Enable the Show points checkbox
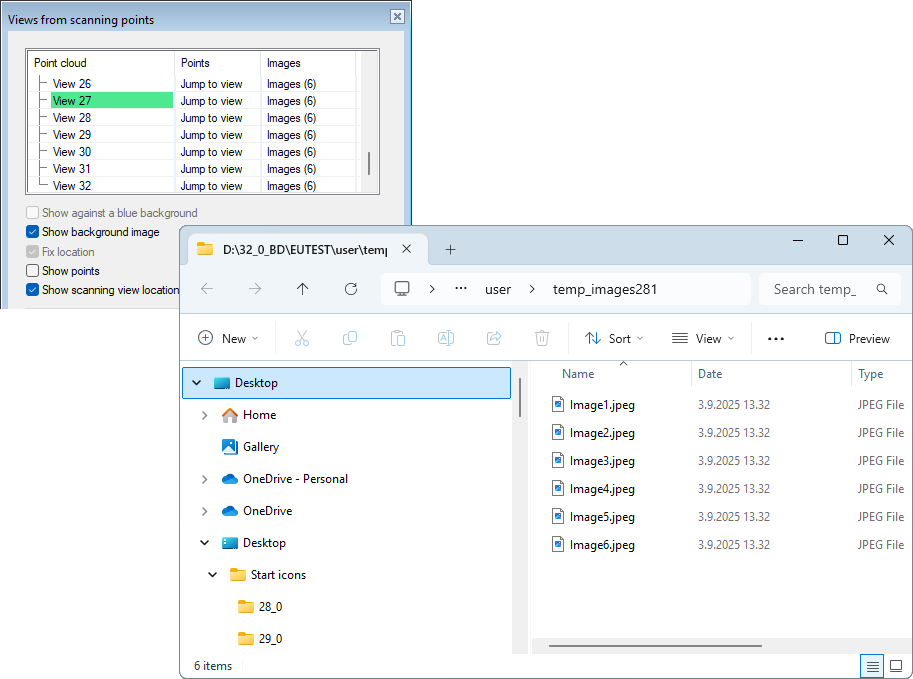This screenshot has width=913, height=679. (x=33, y=271)
